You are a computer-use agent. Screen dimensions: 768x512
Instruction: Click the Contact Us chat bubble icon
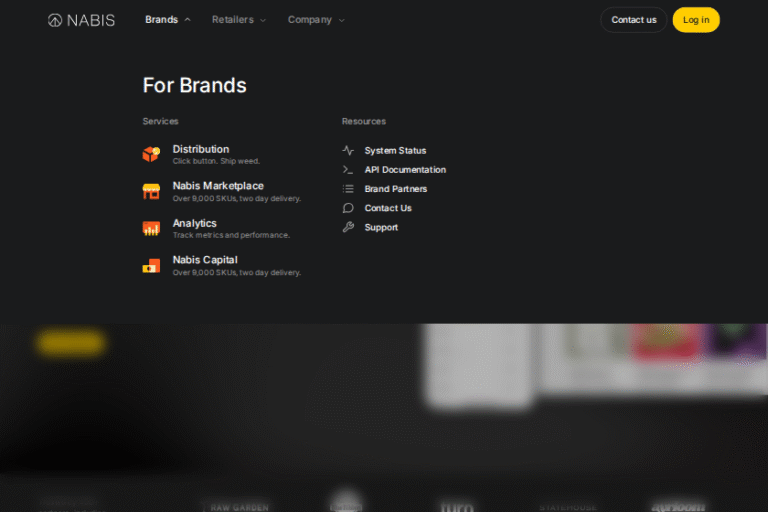pos(348,208)
